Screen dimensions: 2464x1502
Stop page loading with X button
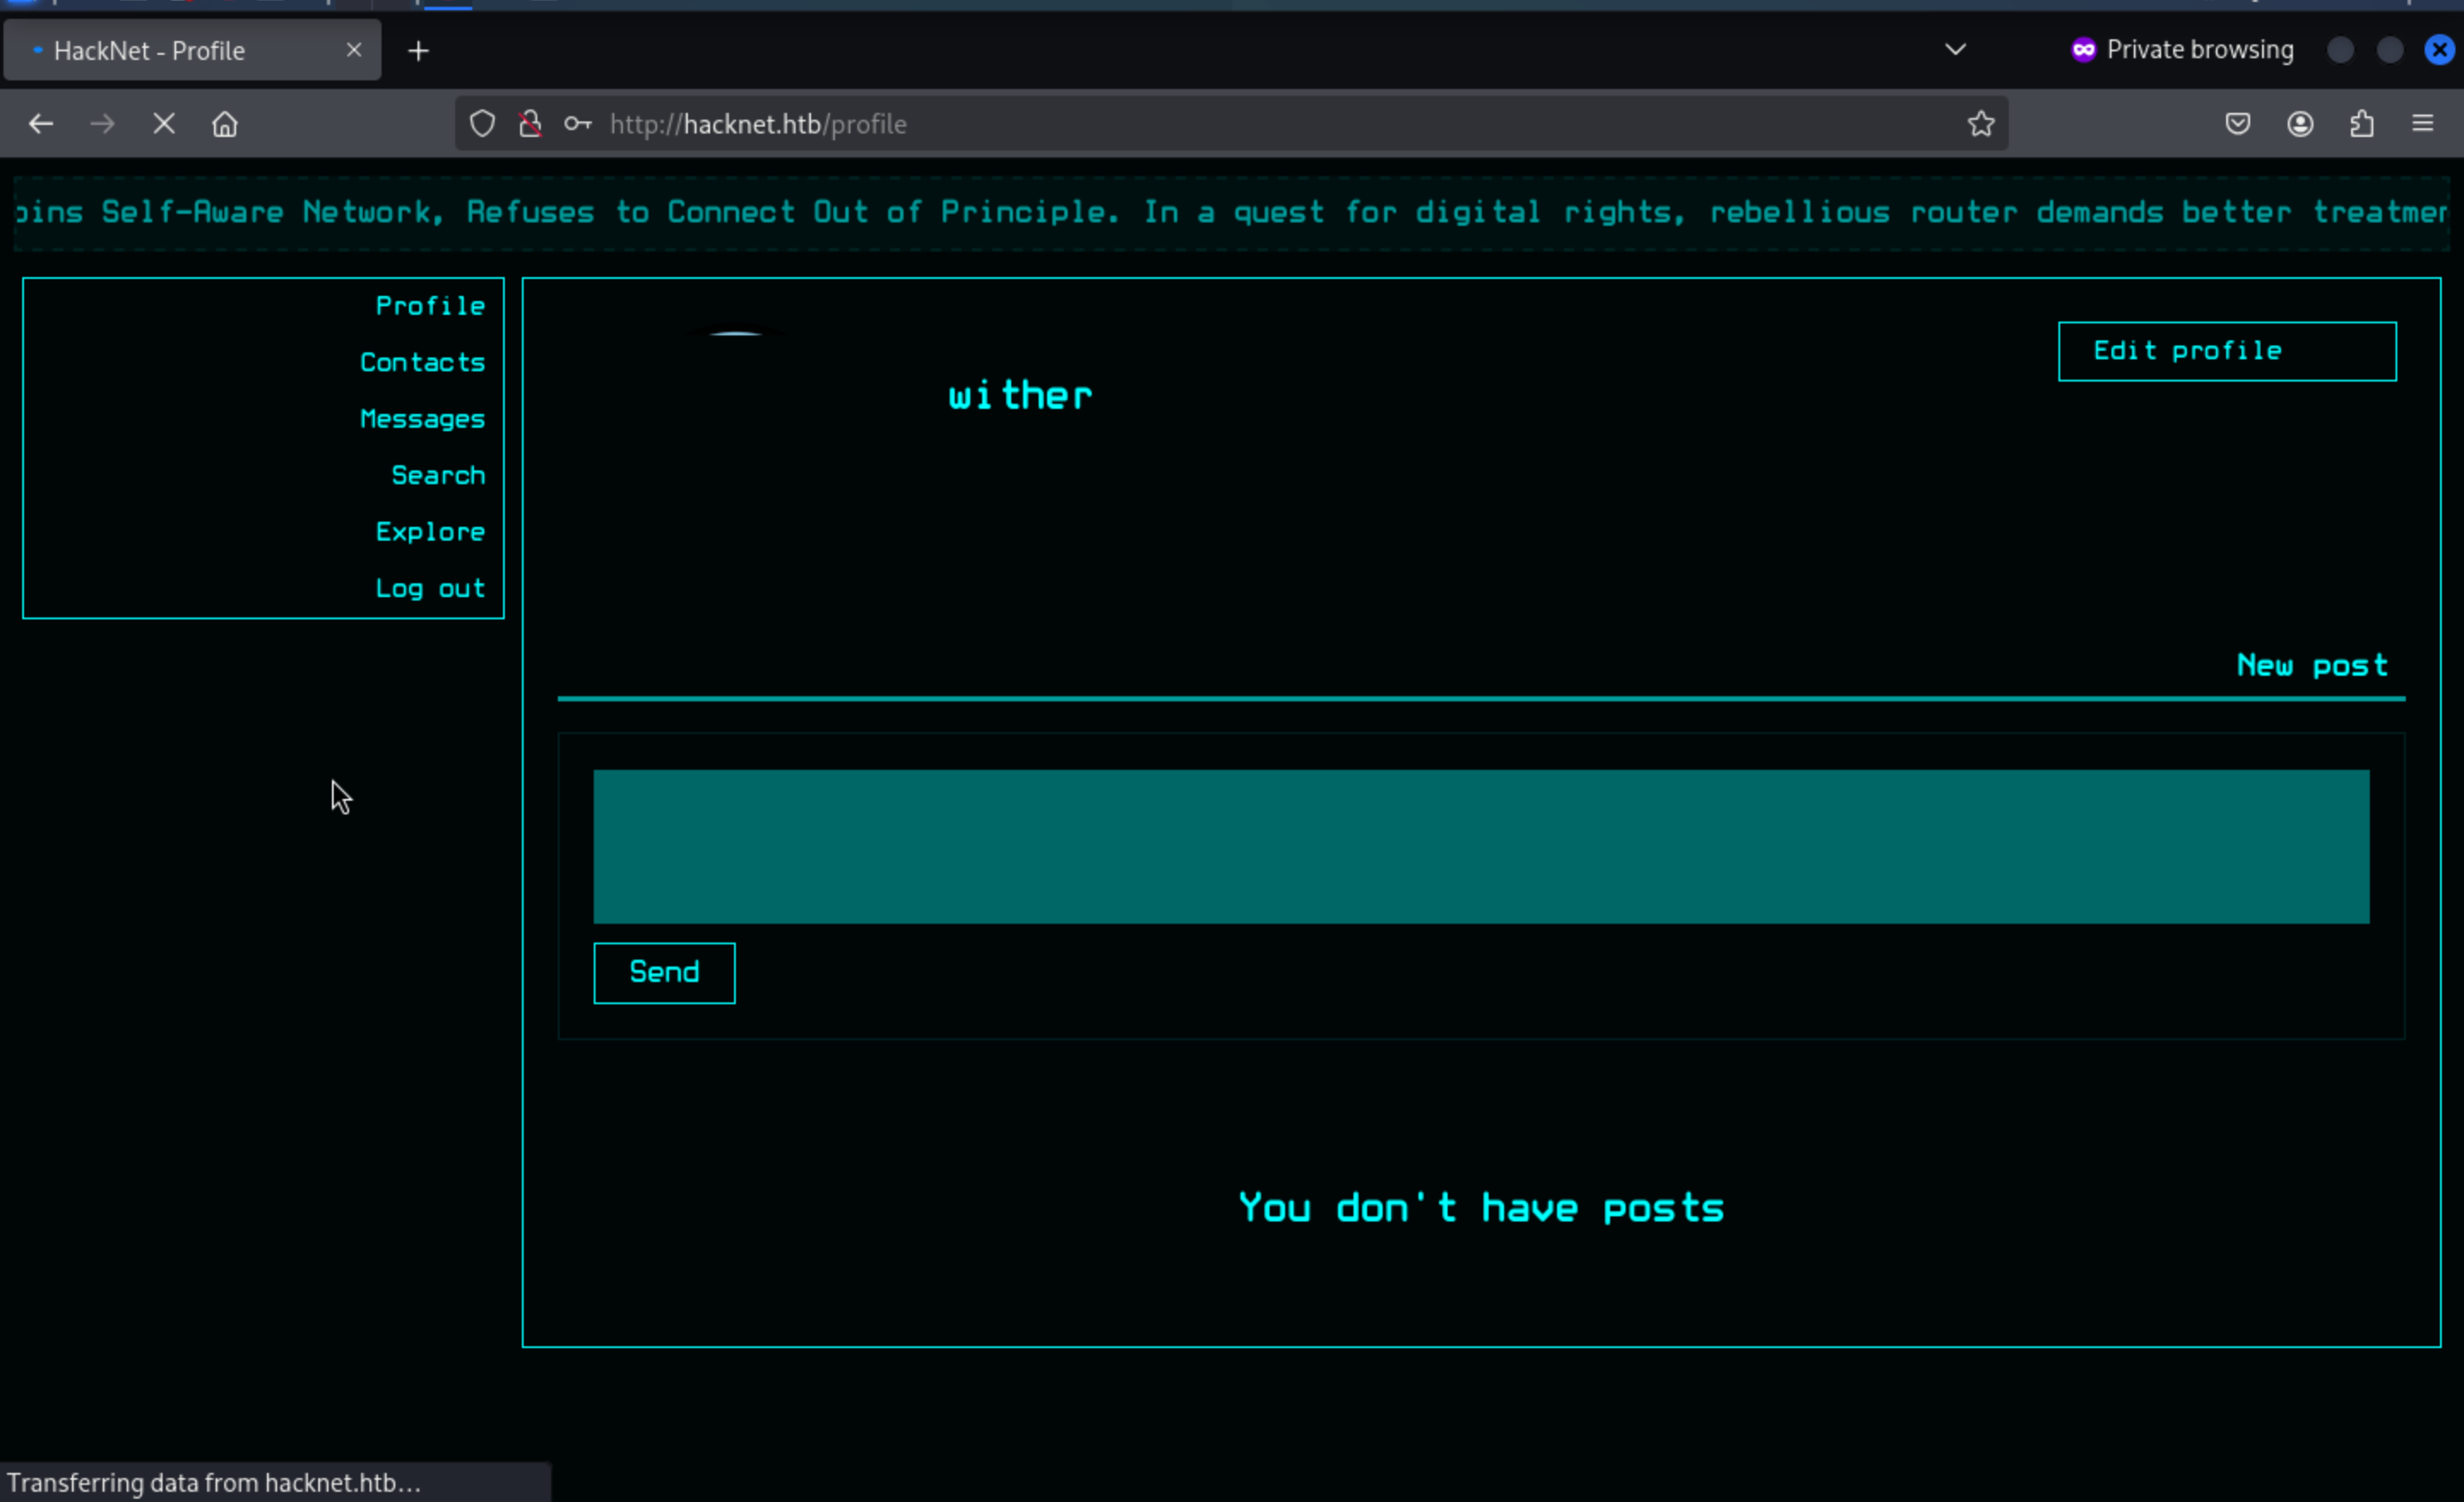click(x=164, y=124)
